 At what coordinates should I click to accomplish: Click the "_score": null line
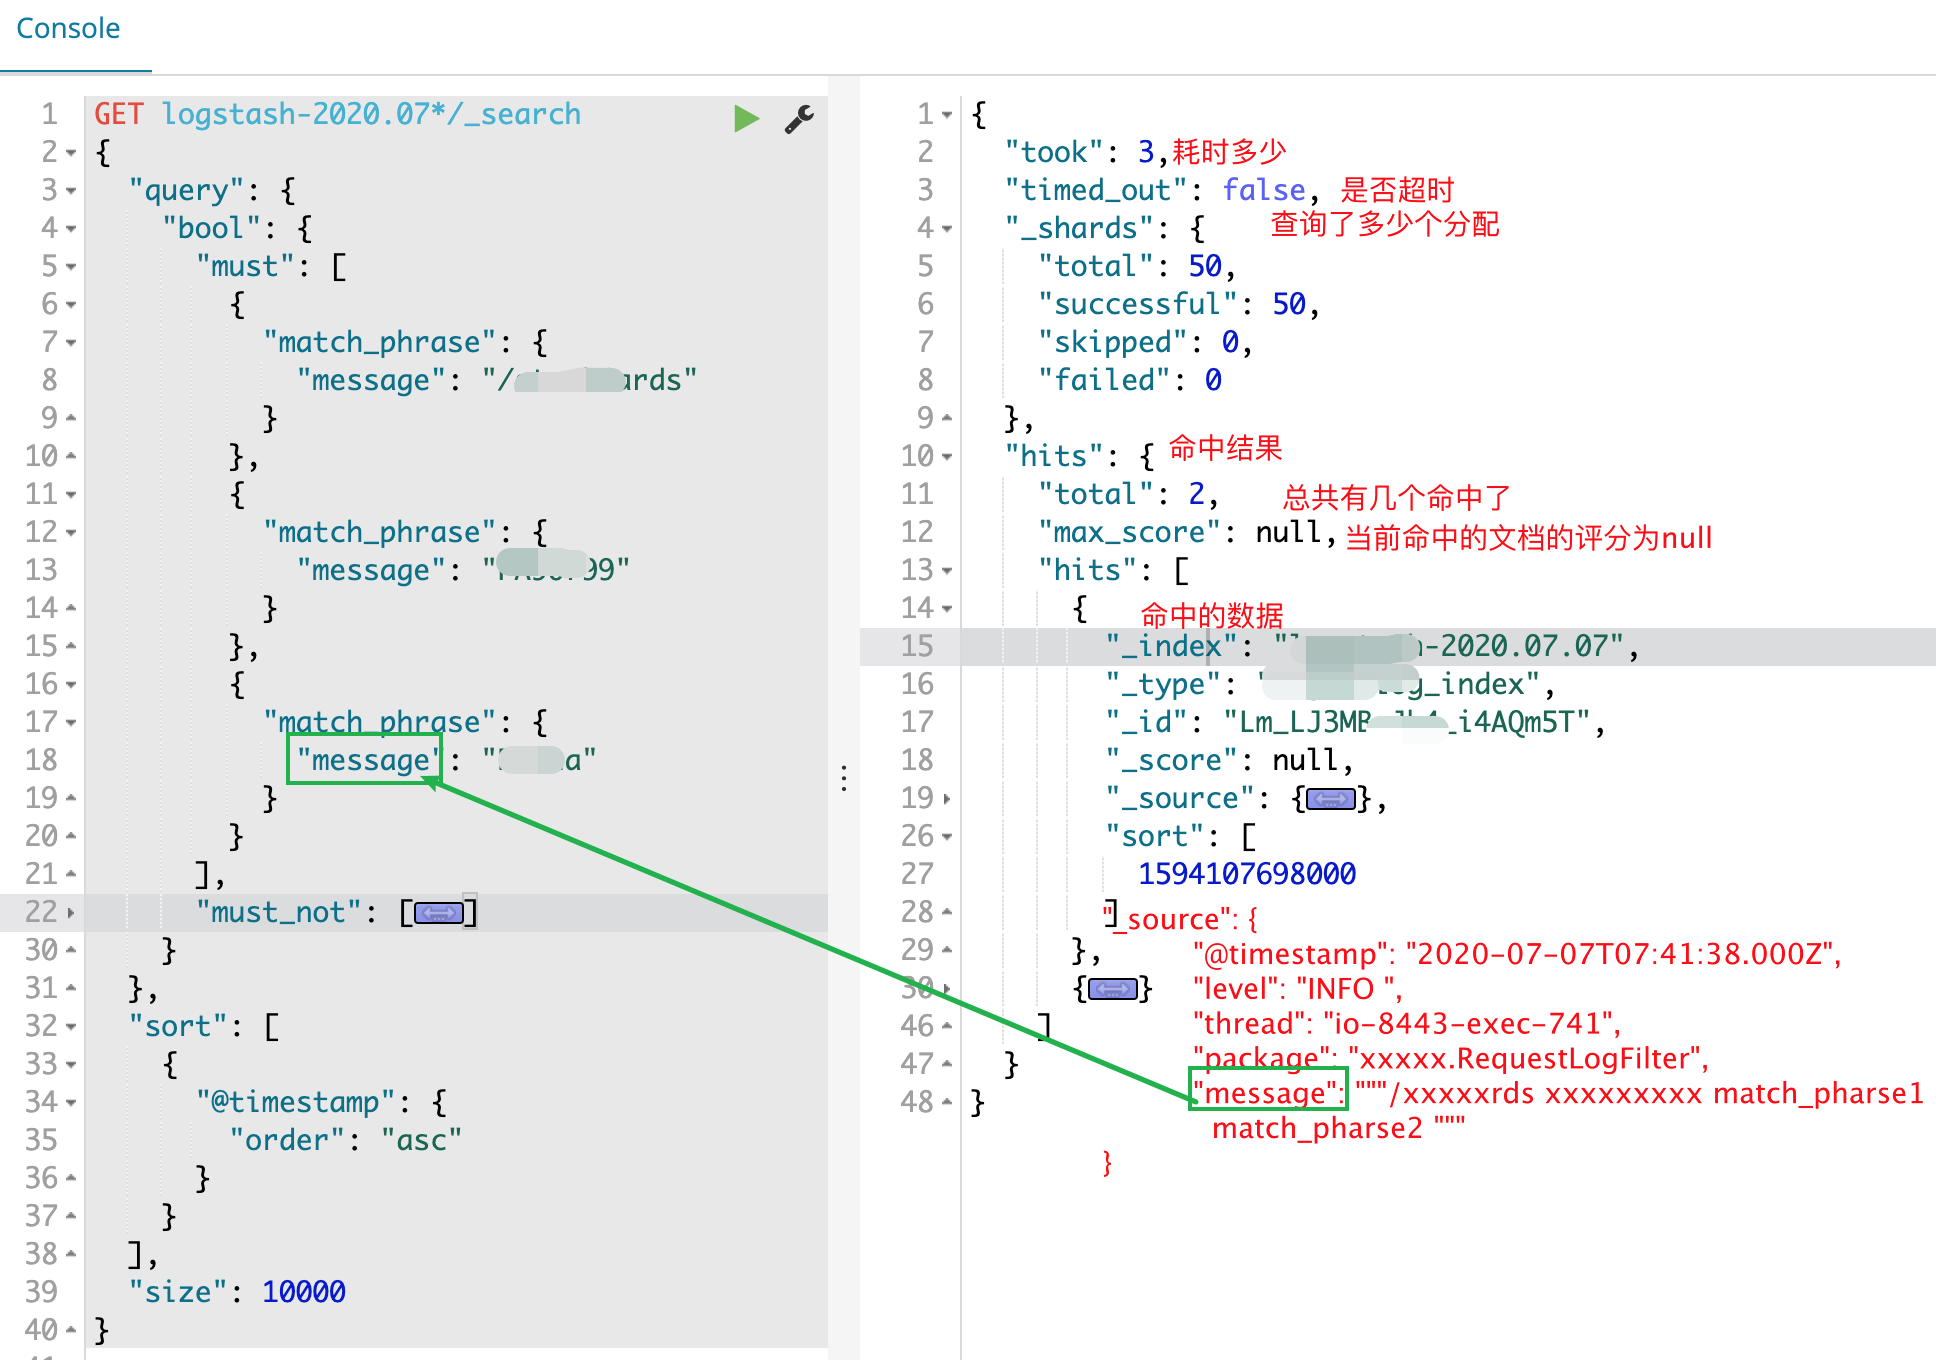[x=1230, y=760]
